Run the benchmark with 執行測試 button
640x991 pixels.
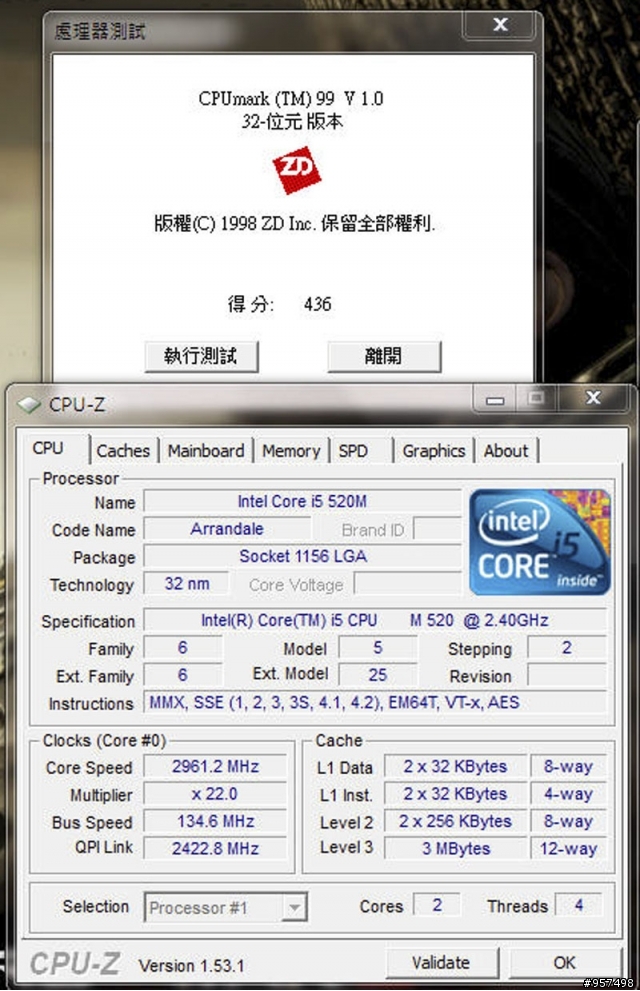click(x=201, y=356)
